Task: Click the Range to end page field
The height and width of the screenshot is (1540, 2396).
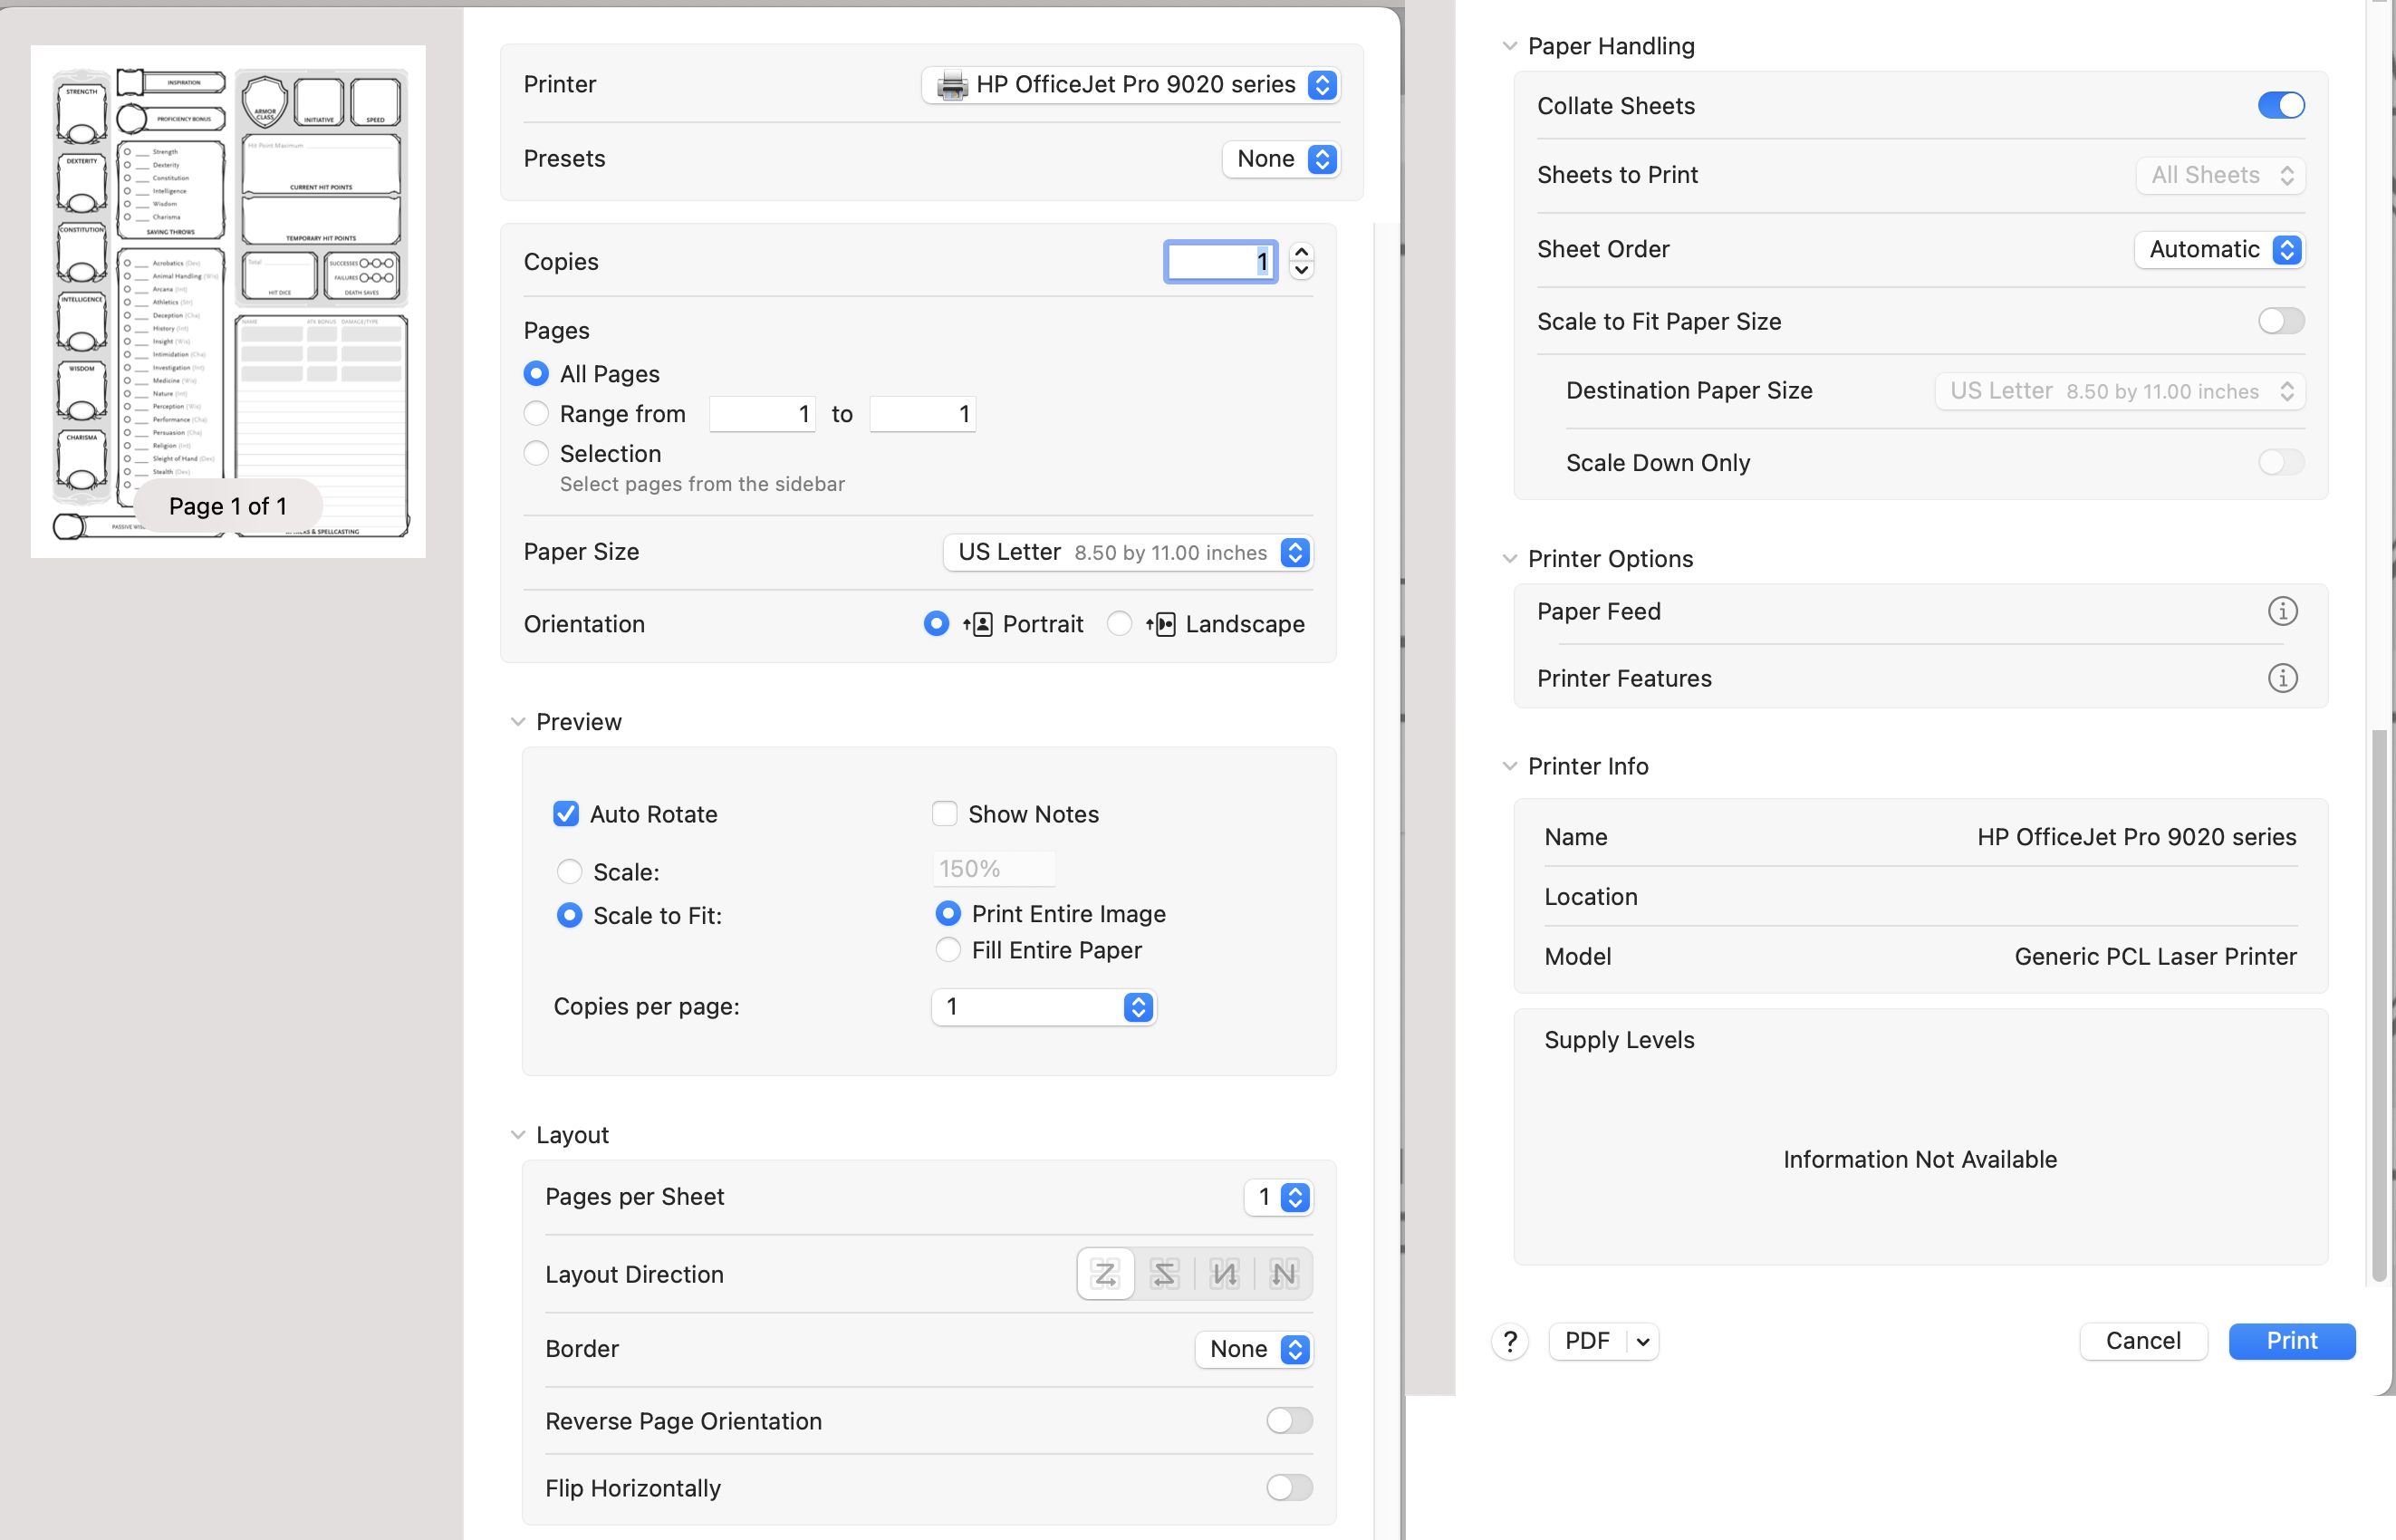Action: pos(922,414)
